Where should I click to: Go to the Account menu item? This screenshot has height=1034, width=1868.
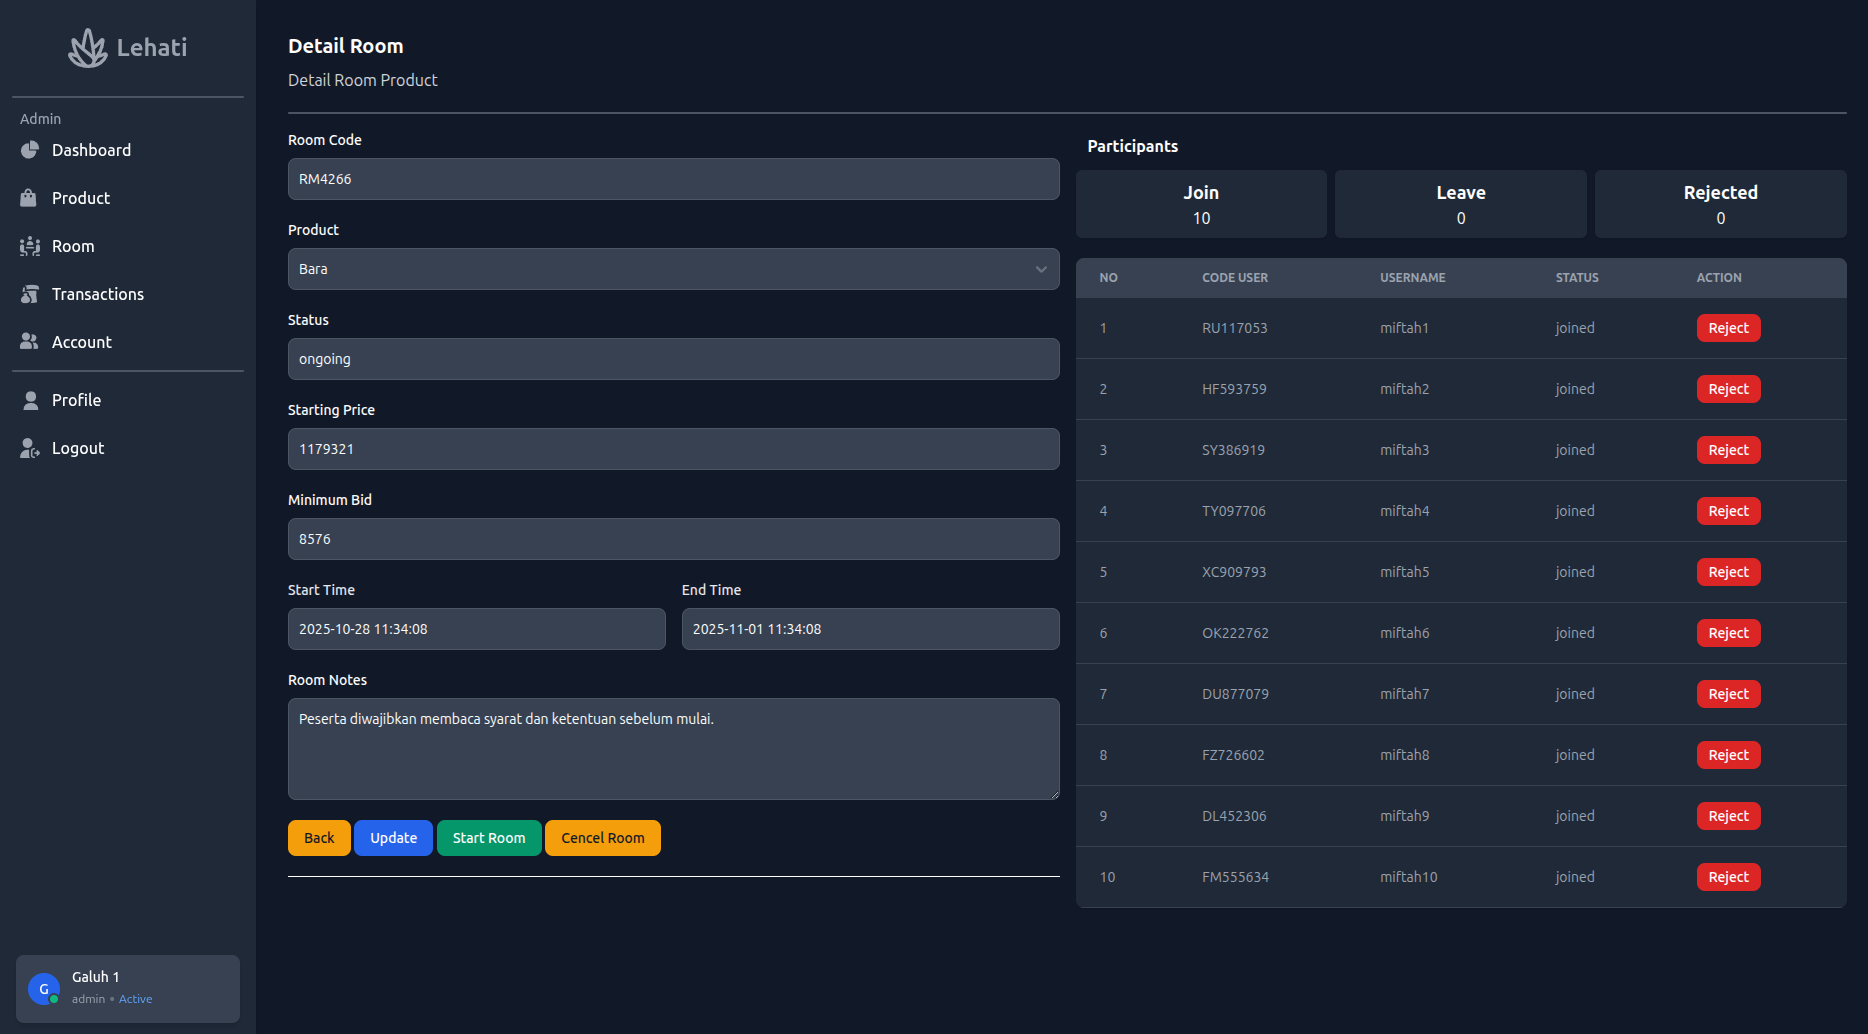[x=82, y=342]
